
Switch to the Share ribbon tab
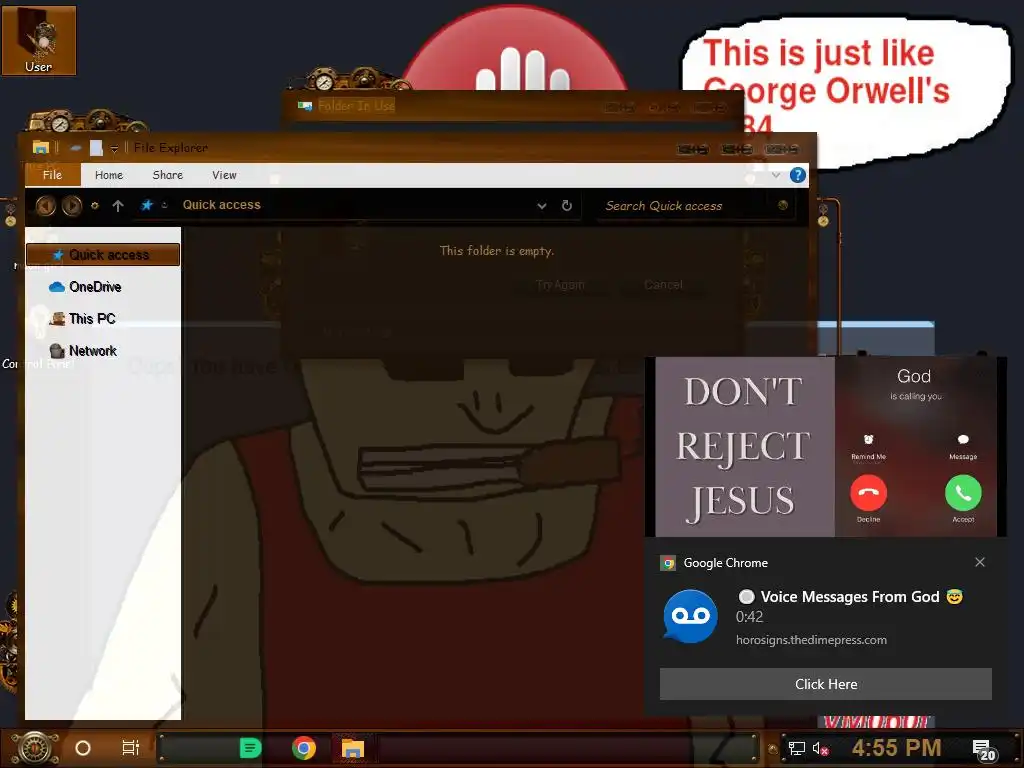pyautogui.click(x=167, y=175)
